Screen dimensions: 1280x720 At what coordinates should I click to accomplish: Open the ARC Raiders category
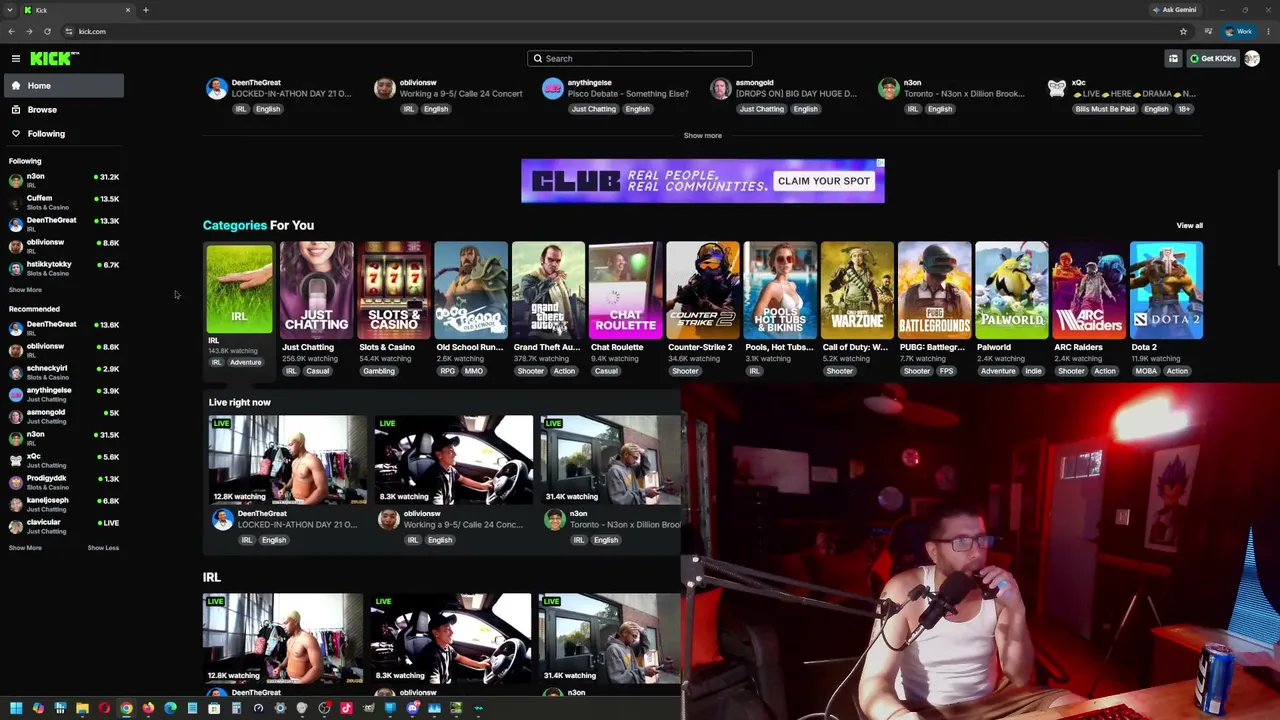click(1088, 291)
